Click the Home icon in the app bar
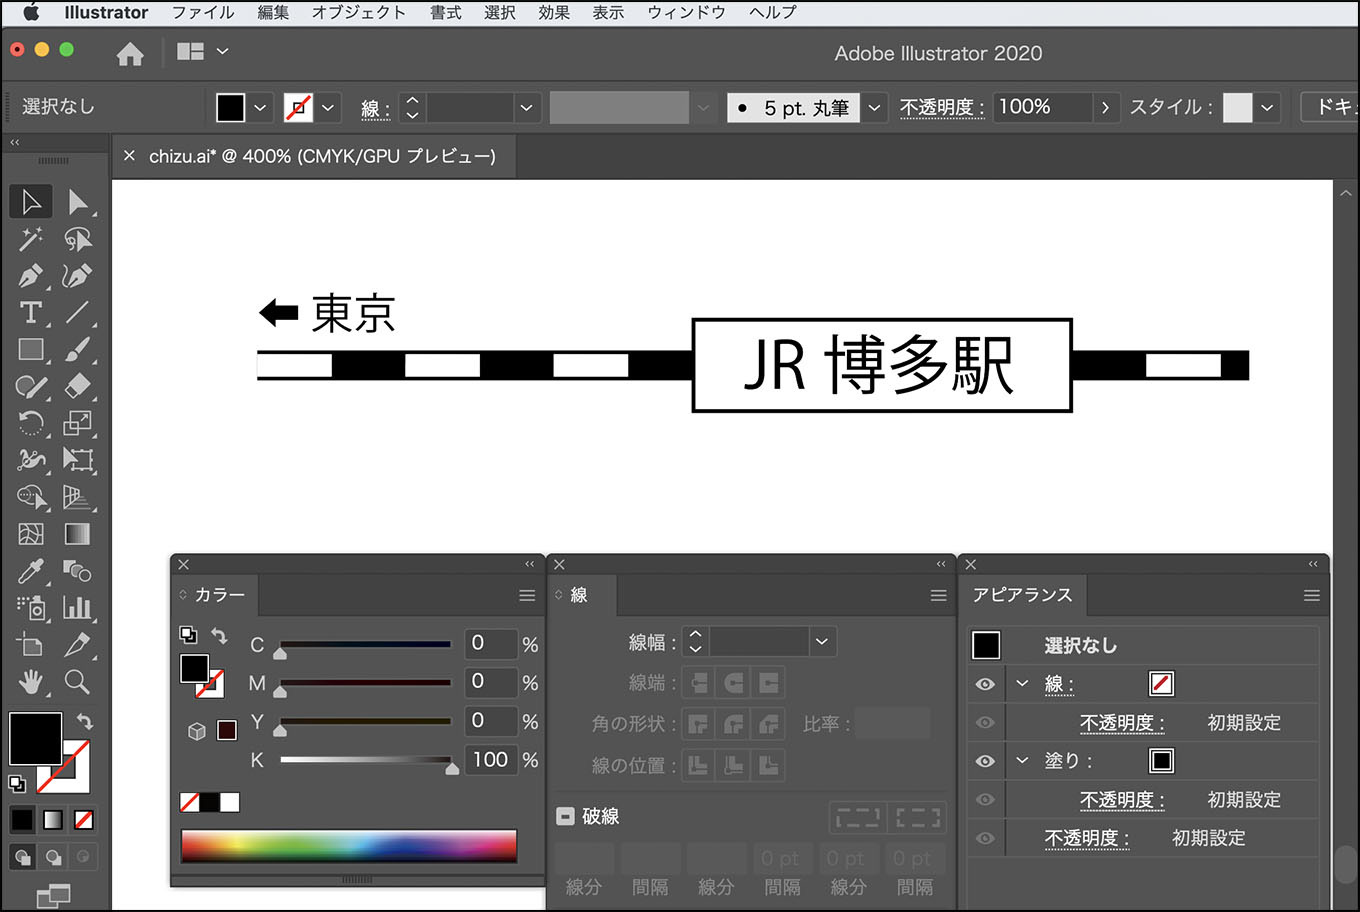This screenshot has width=1360, height=912. click(130, 54)
